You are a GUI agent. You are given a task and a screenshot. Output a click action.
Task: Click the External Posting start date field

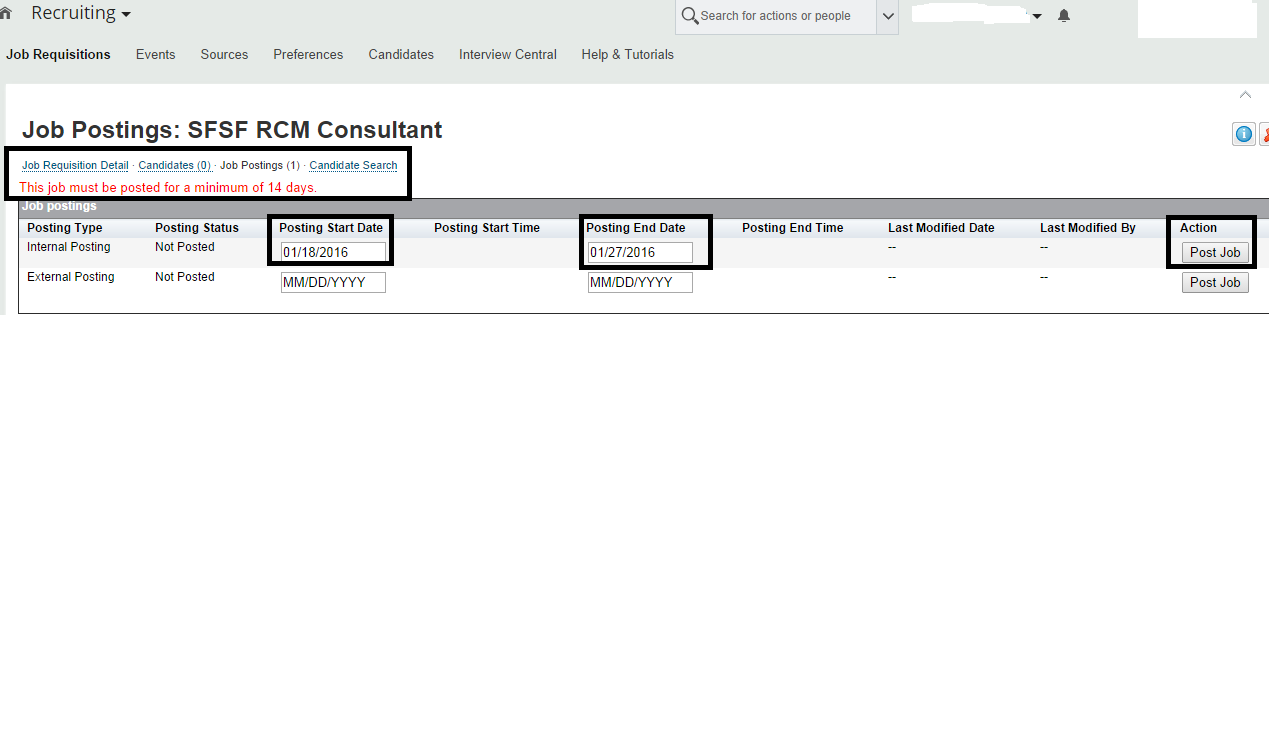(x=333, y=282)
